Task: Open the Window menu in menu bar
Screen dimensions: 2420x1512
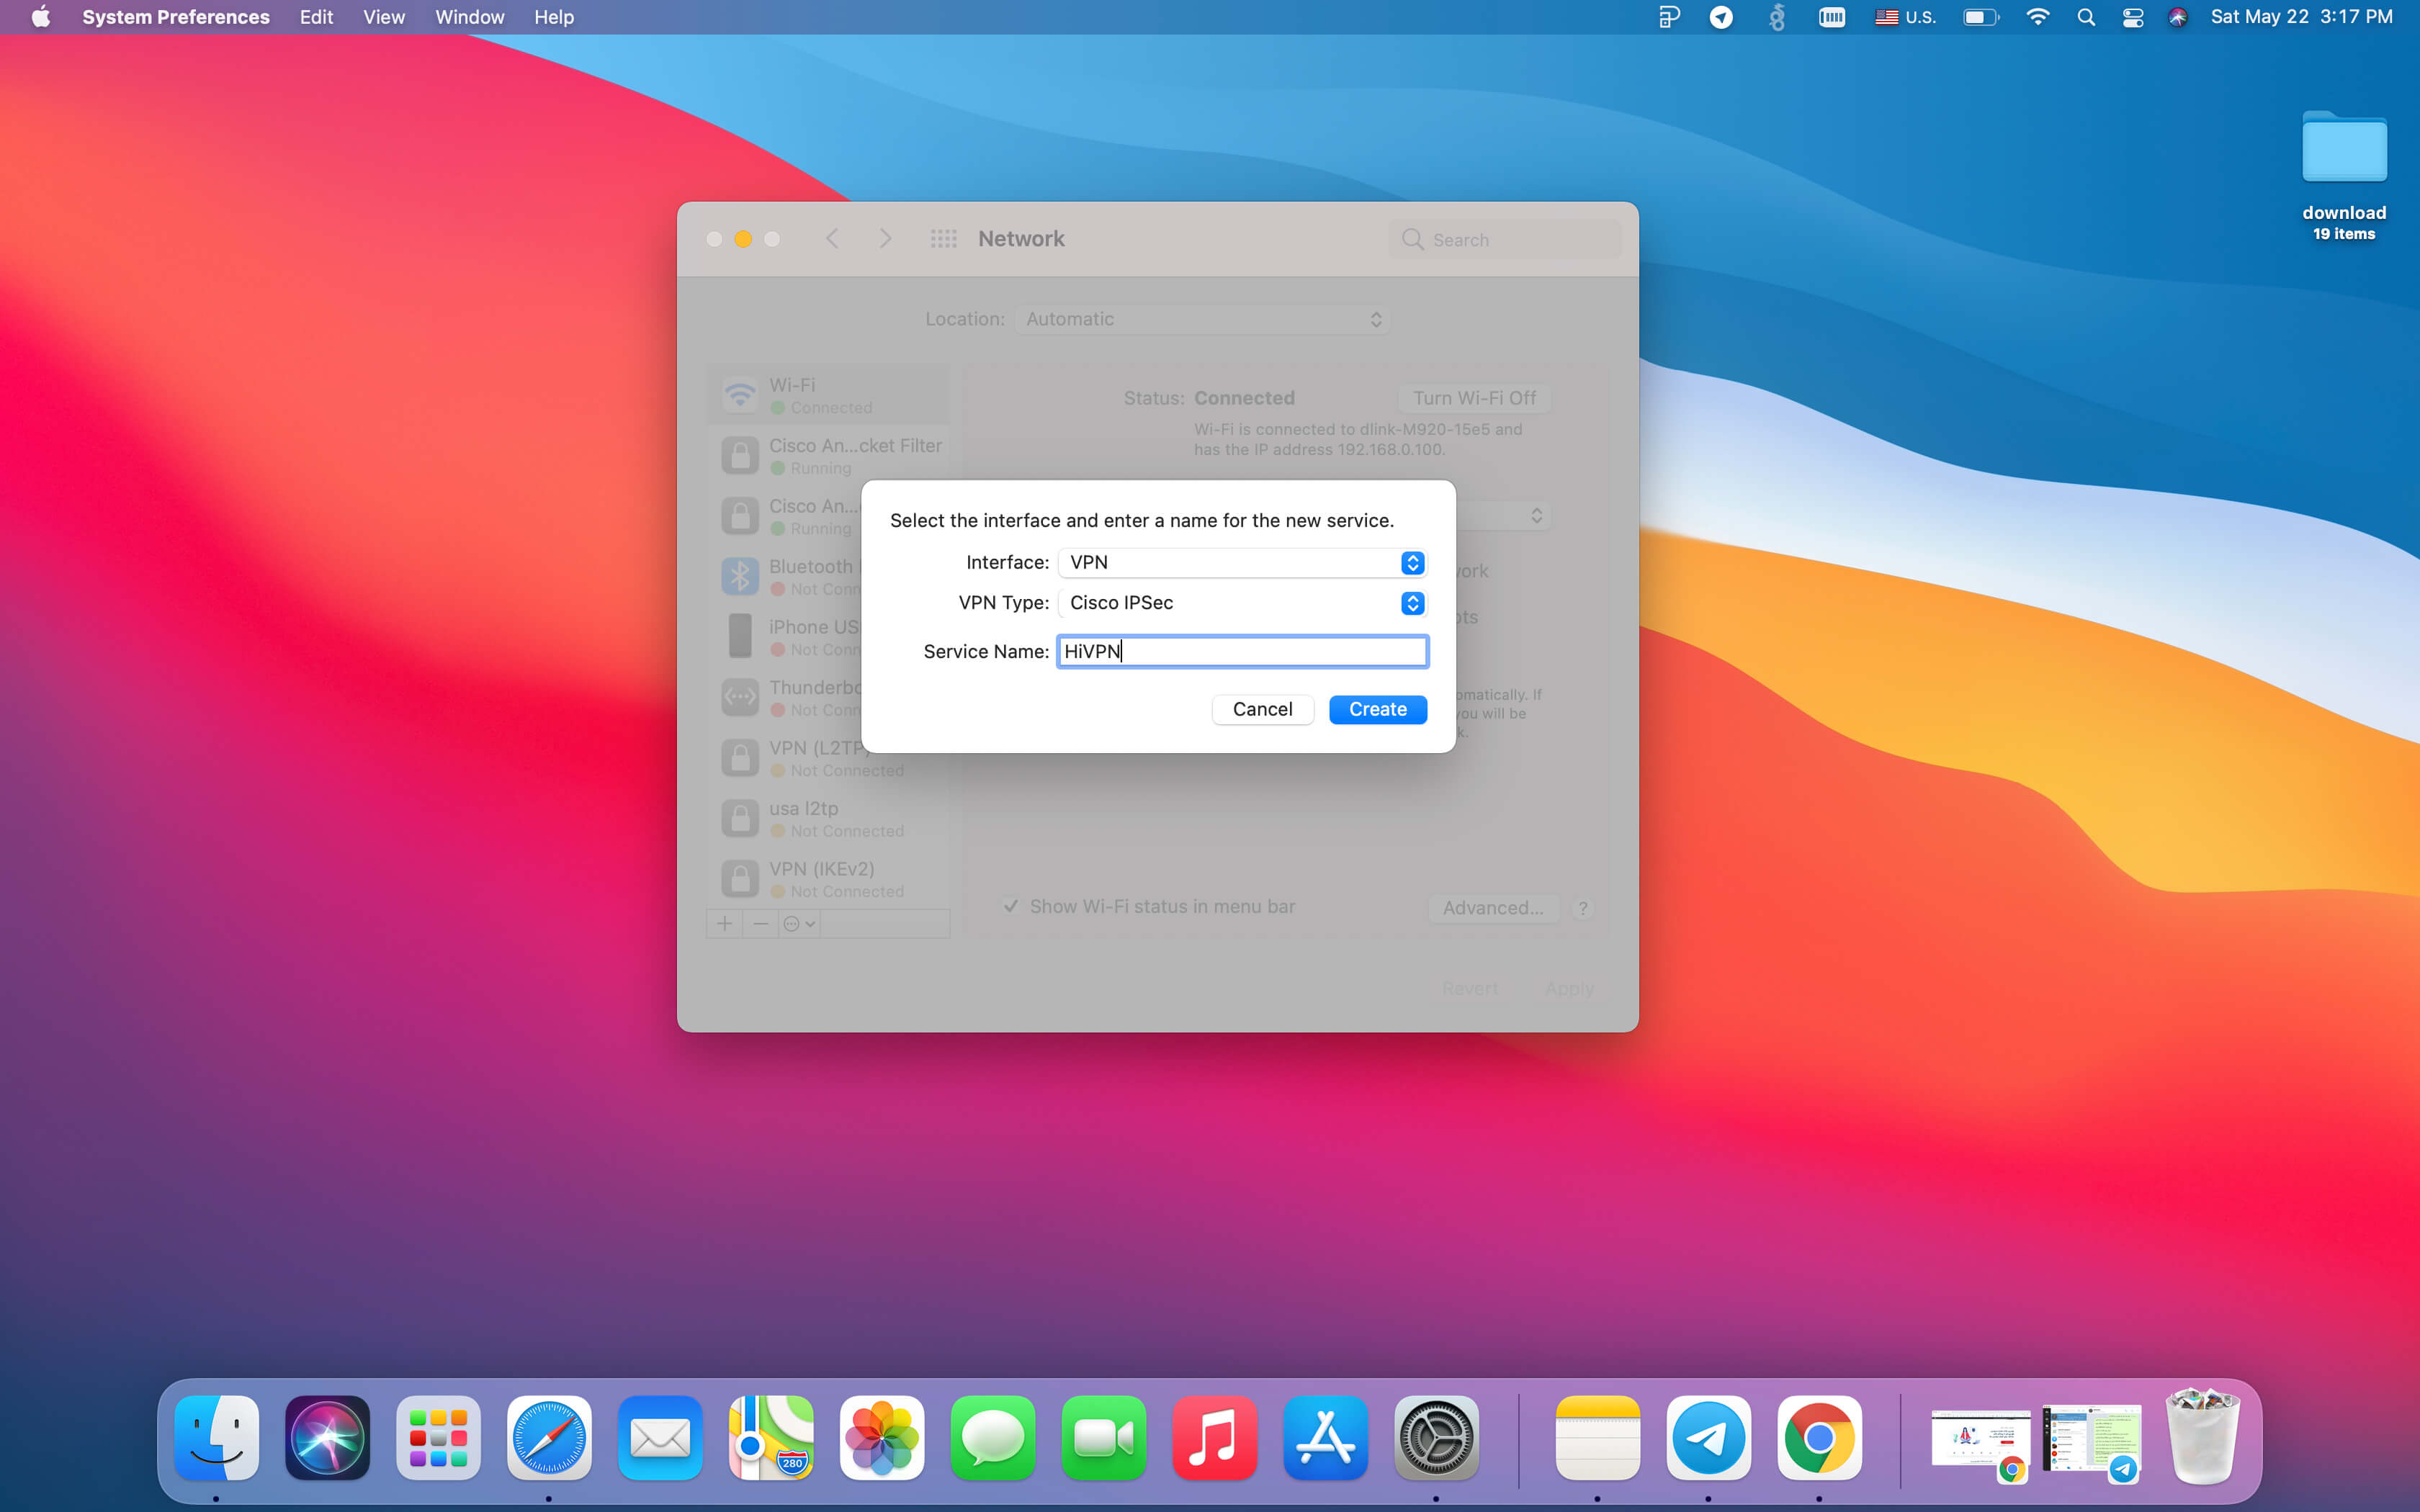Action: (x=469, y=17)
